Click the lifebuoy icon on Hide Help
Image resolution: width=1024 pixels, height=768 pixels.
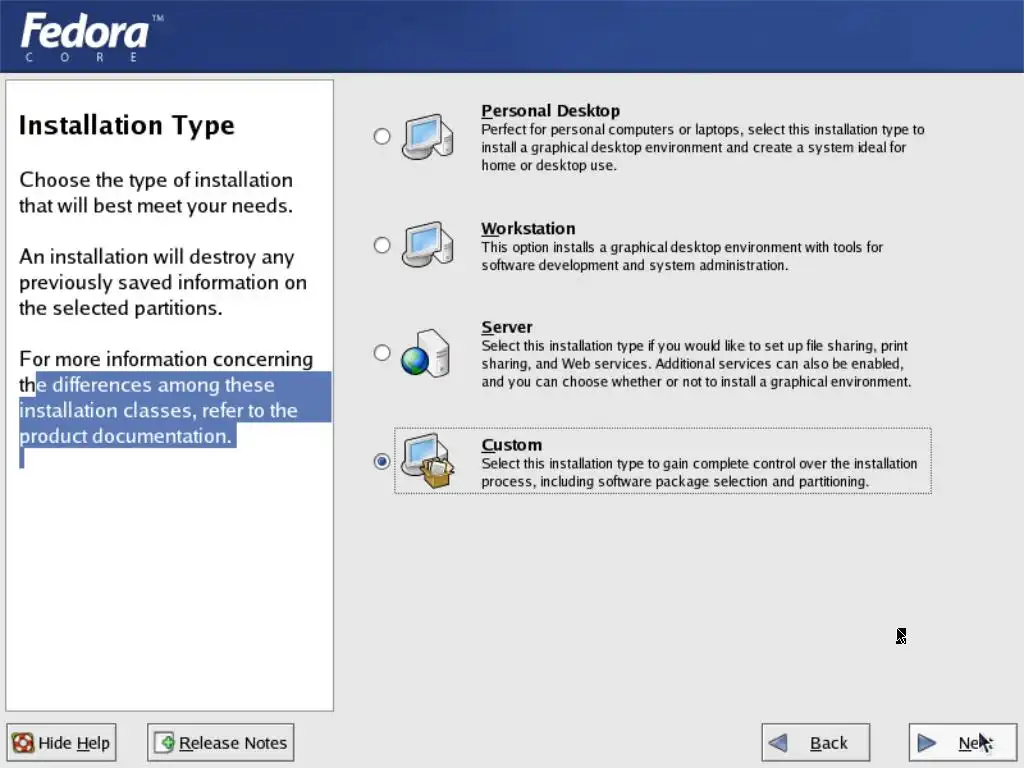point(23,743)
